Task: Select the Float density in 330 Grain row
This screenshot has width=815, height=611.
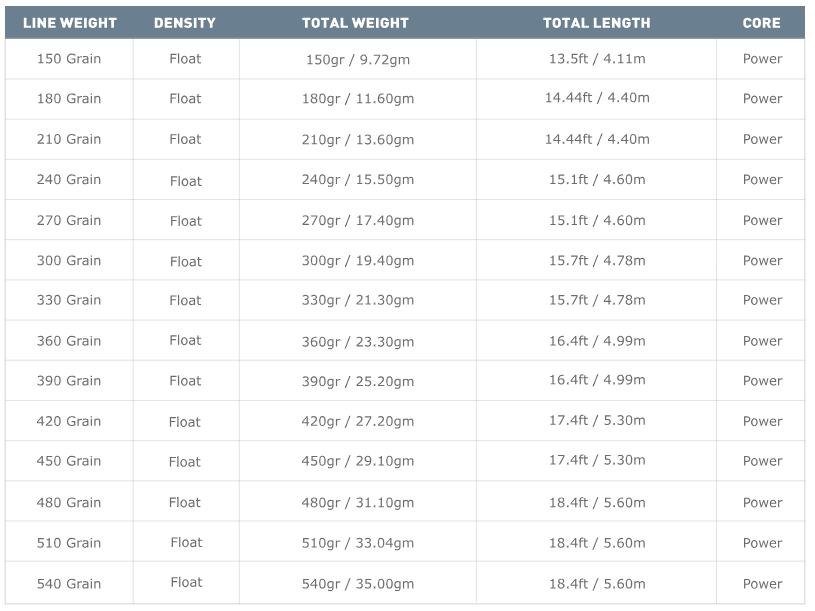Action: (185, 301)
